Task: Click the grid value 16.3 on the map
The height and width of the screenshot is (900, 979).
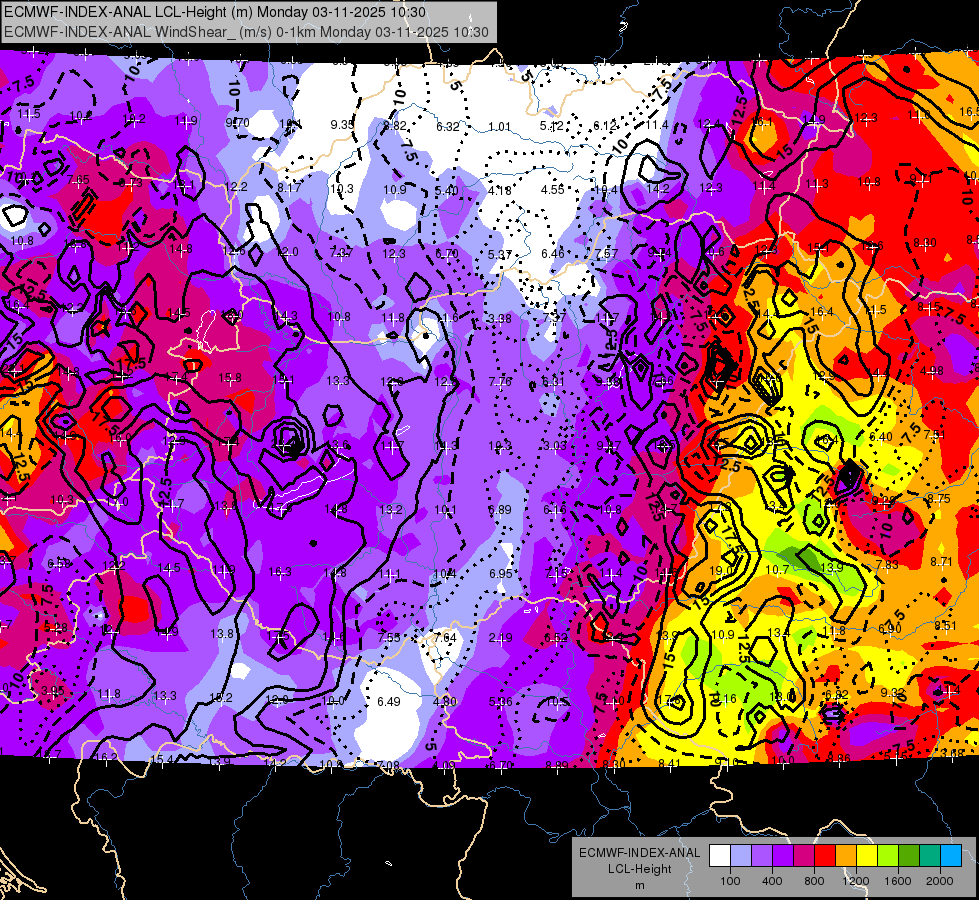Action: tap(280, 572)
